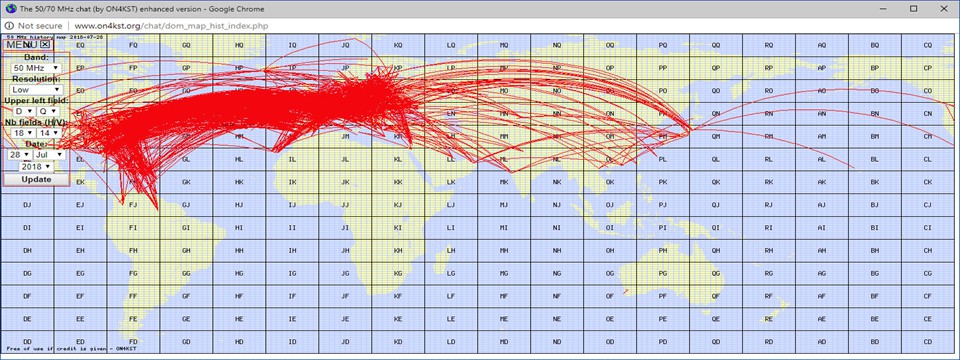Click the Not secure info icon

[9, 26]
